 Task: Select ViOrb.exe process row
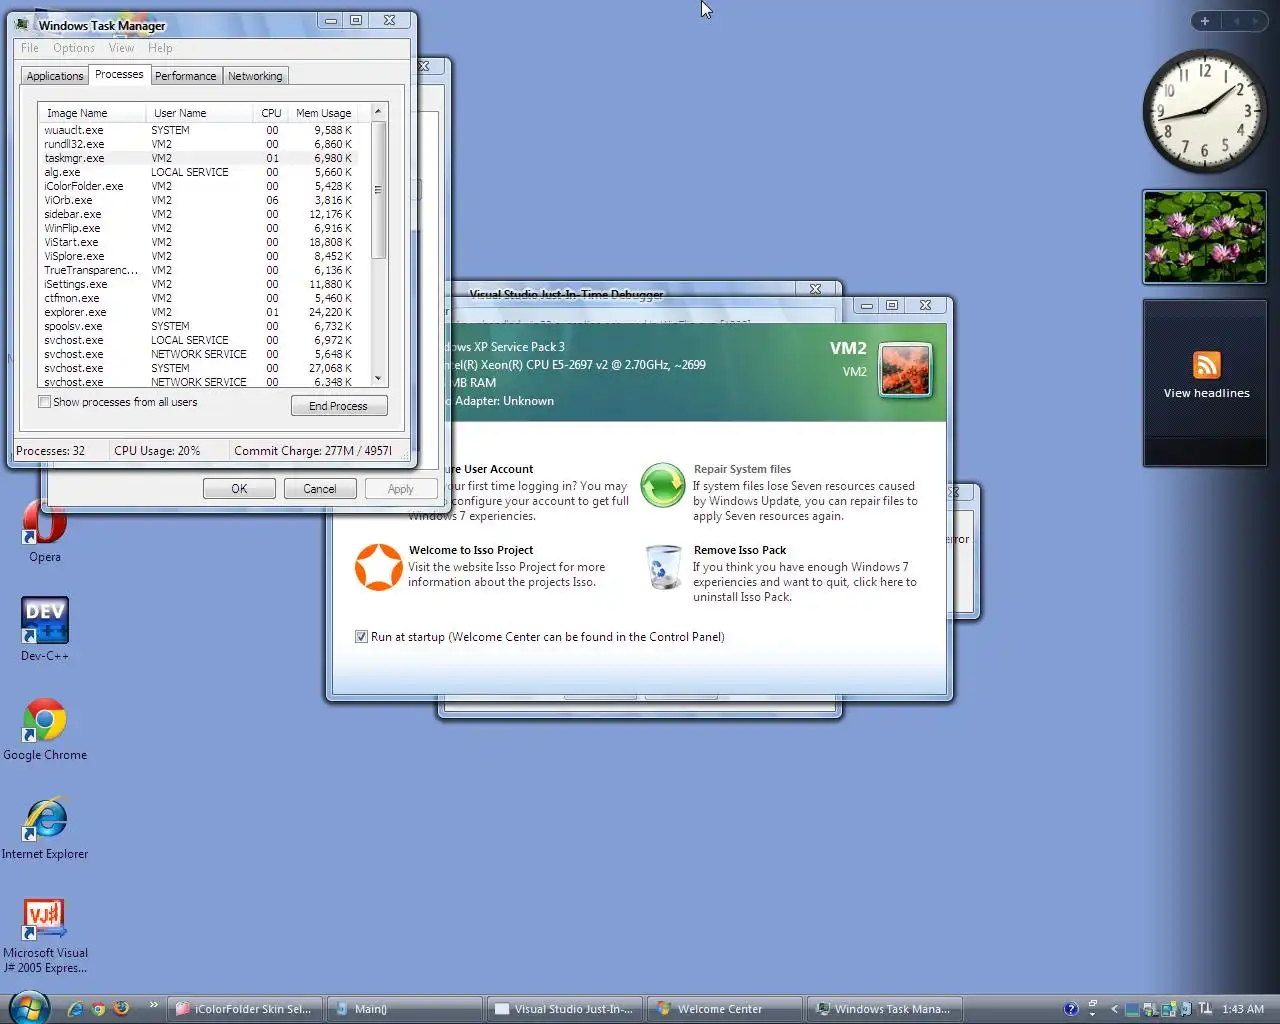tap(198, 200)
